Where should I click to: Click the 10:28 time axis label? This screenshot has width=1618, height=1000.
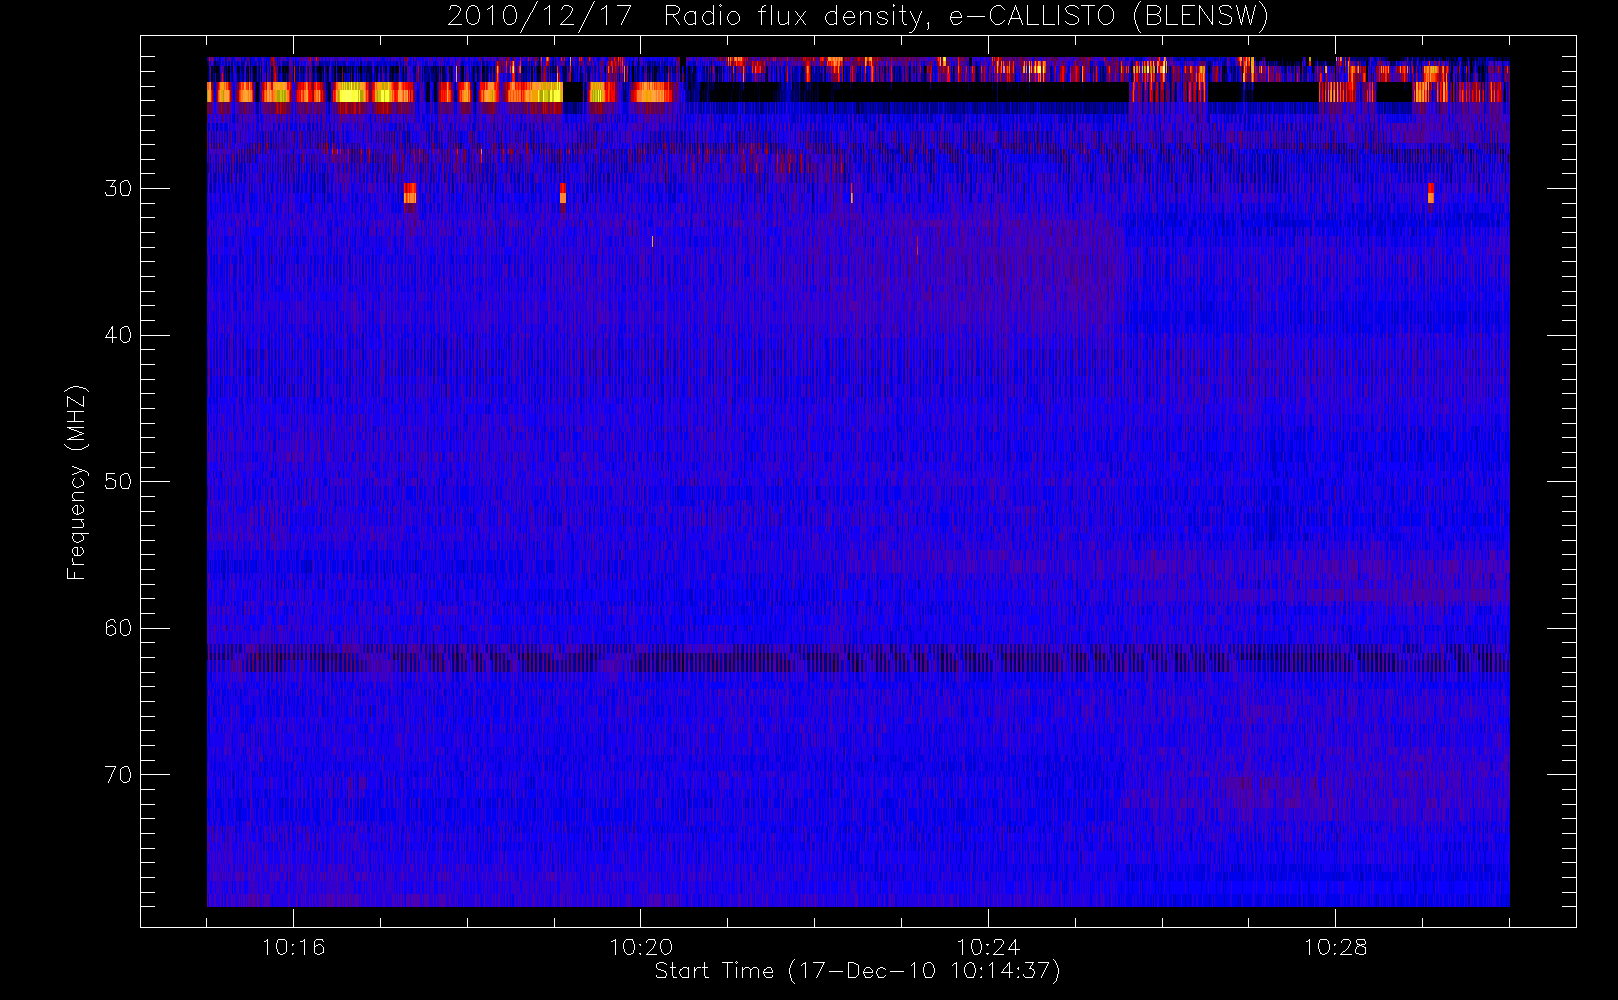1335,947
